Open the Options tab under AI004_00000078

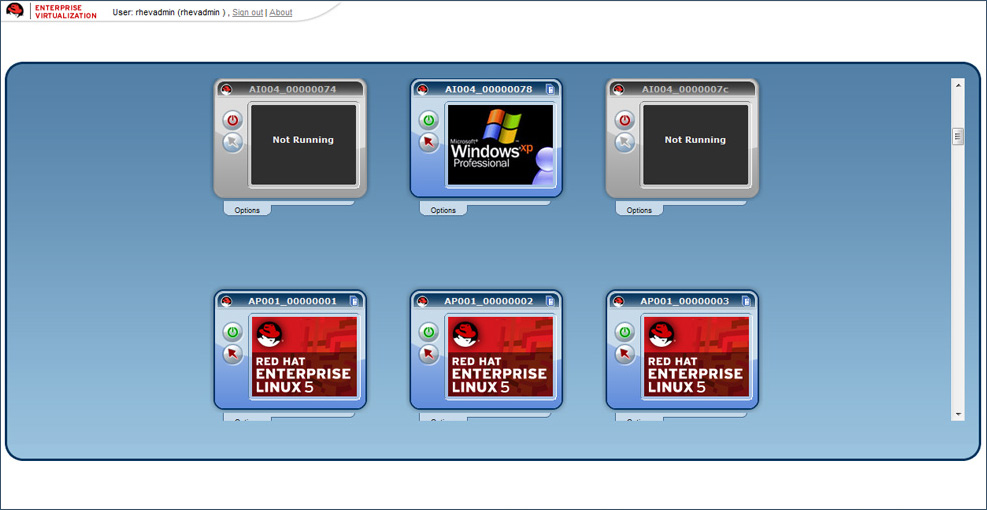[x=443, y=210]
